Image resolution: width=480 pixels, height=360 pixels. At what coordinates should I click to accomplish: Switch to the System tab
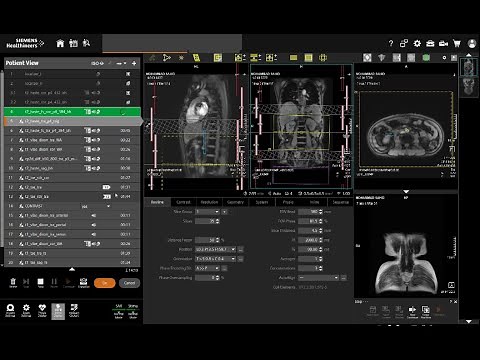coord(262,202)
